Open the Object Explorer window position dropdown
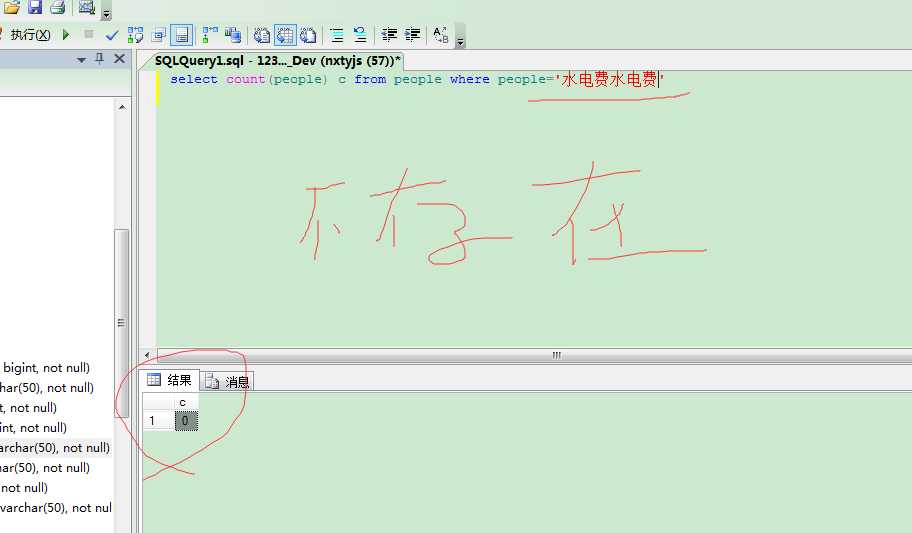 pyautogui.click(x=81, y=59)
